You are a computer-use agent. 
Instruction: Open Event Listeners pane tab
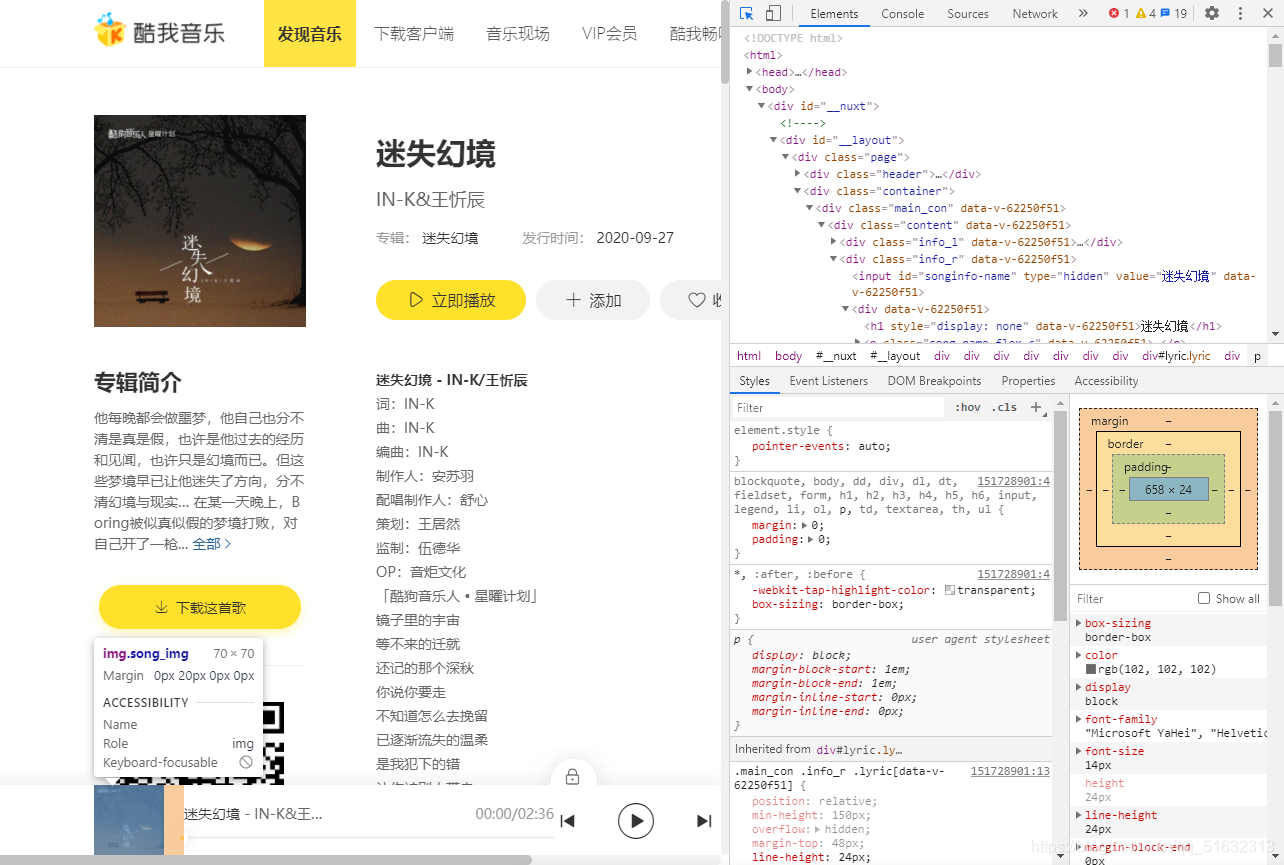click(x=829, y=381)
